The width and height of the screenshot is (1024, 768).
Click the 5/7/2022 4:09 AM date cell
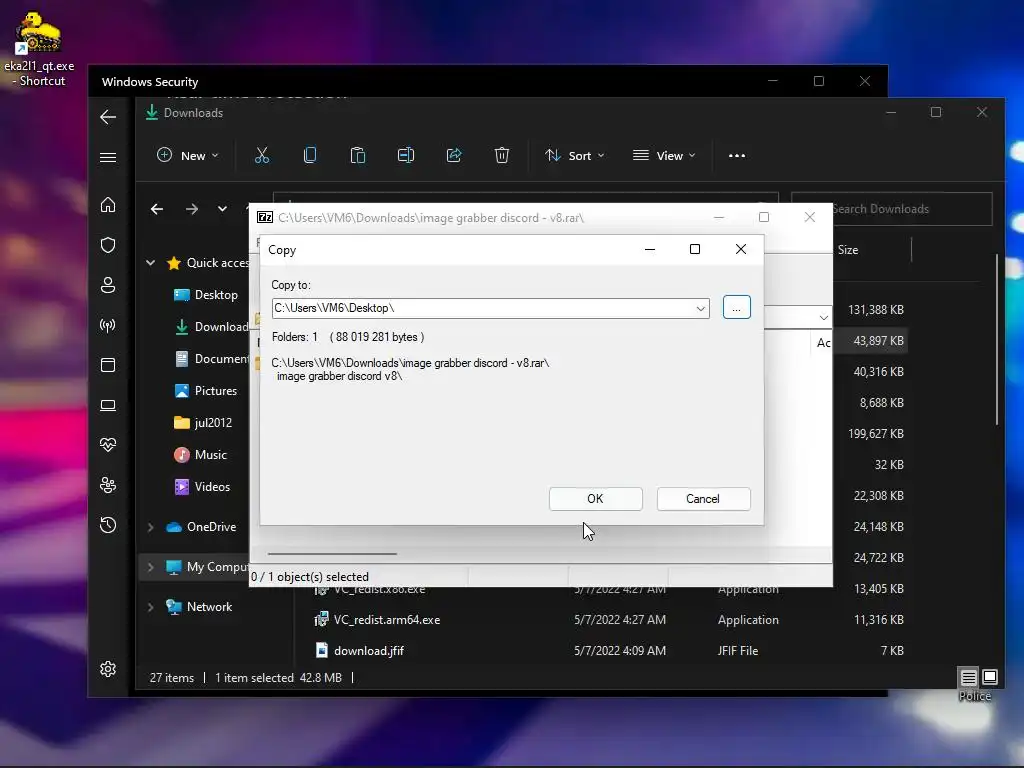pyautogui.click(x=620, y=651)
